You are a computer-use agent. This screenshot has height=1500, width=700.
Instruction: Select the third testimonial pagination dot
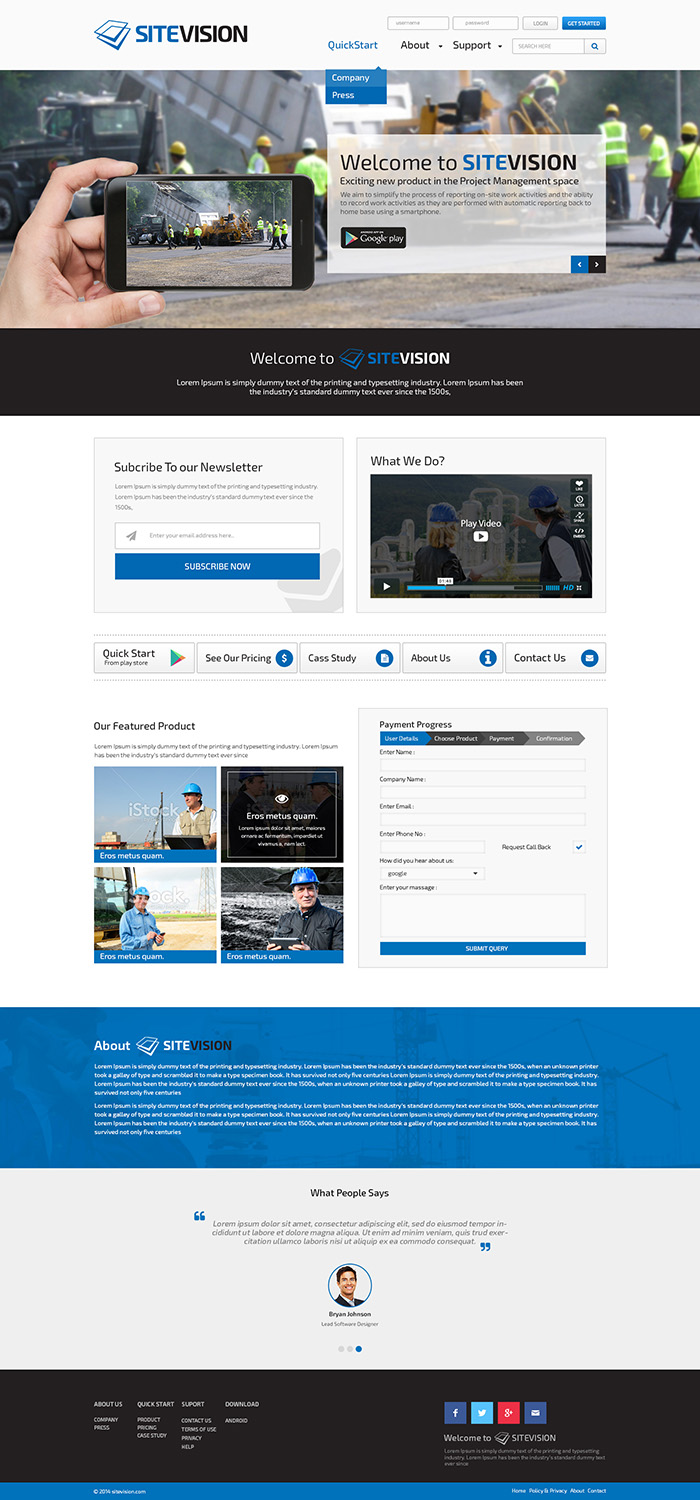coord(359,1349)
